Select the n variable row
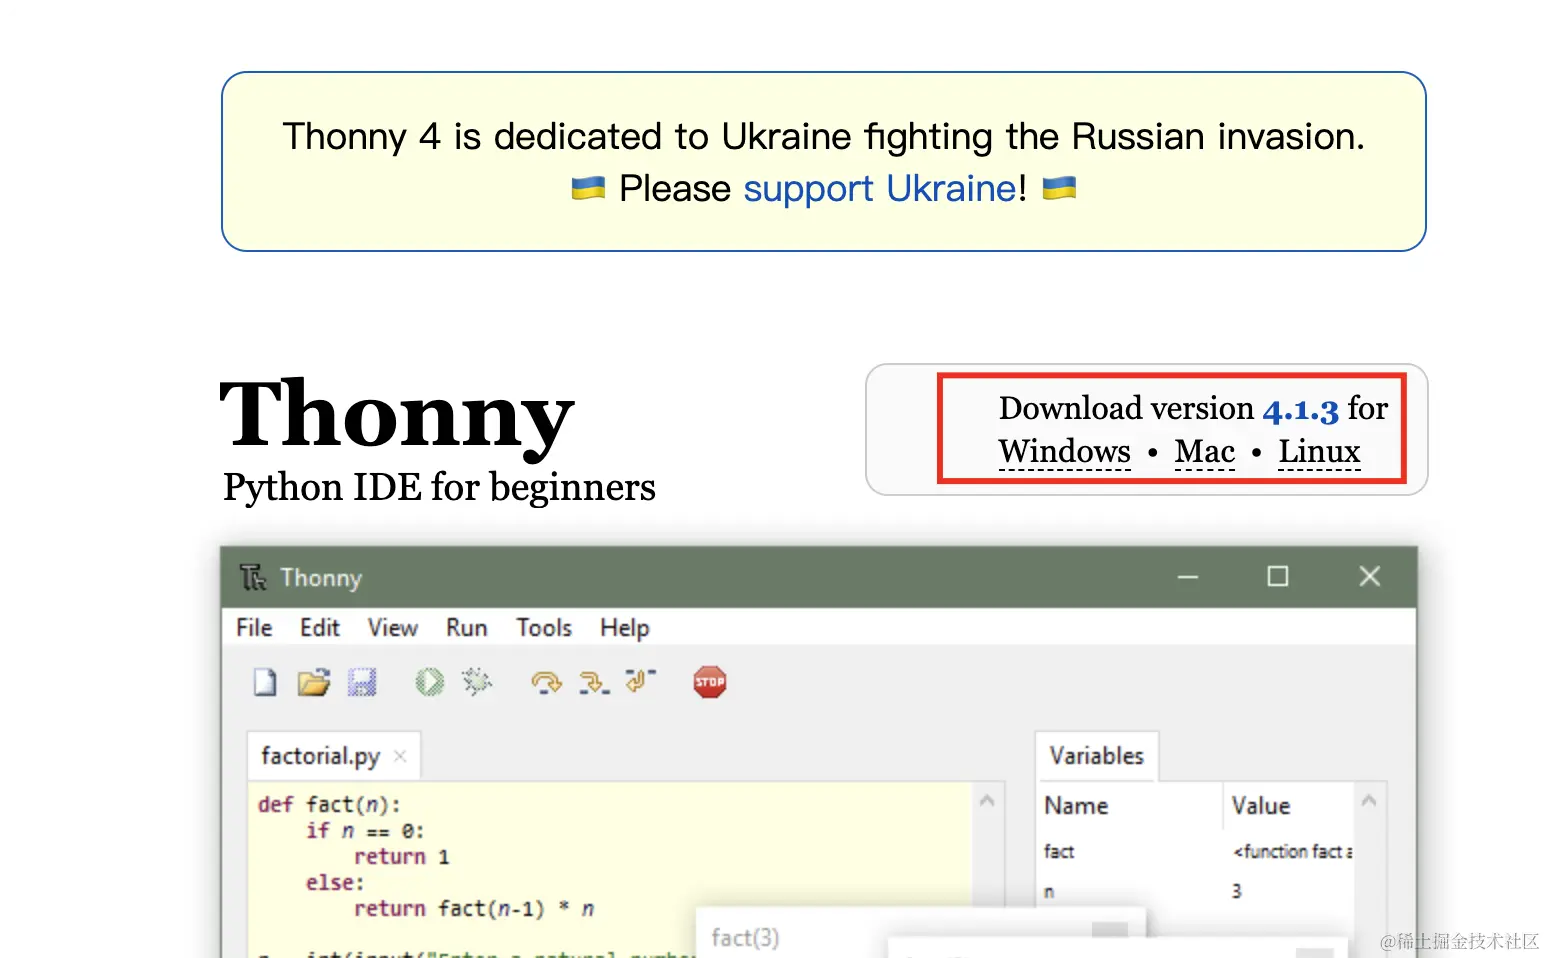Viewport: 1546px width, 958px height. (x=1198, y=891)
